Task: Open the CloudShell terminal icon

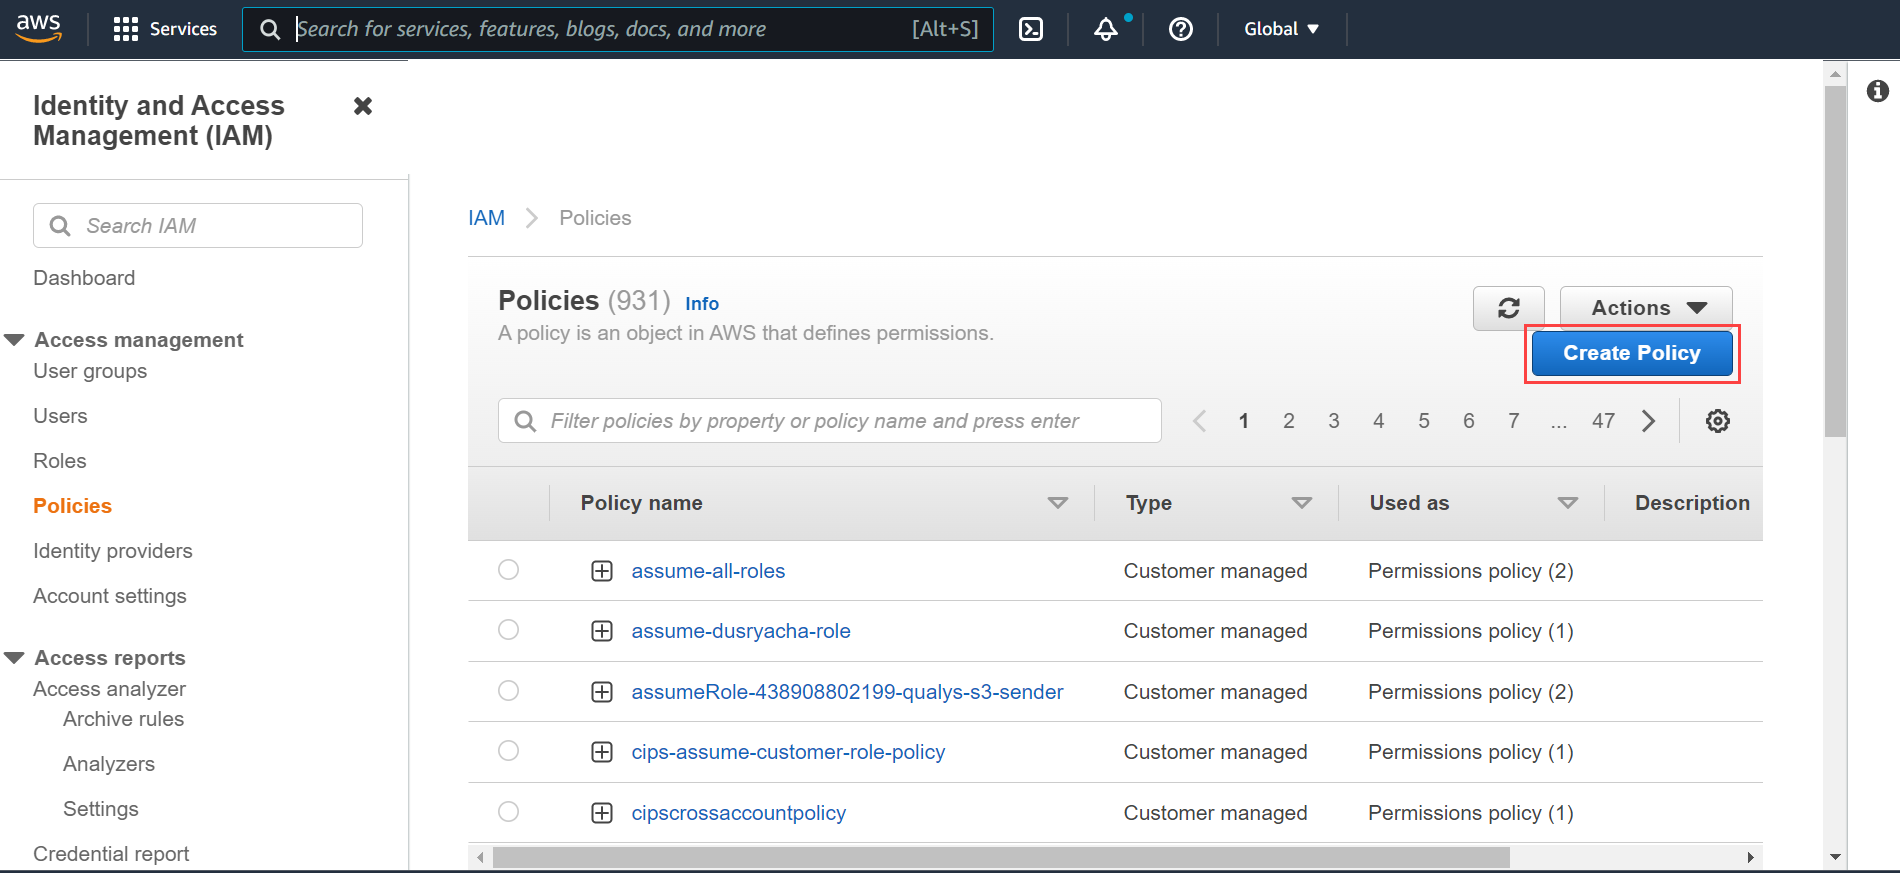Action: point(1031,29)
